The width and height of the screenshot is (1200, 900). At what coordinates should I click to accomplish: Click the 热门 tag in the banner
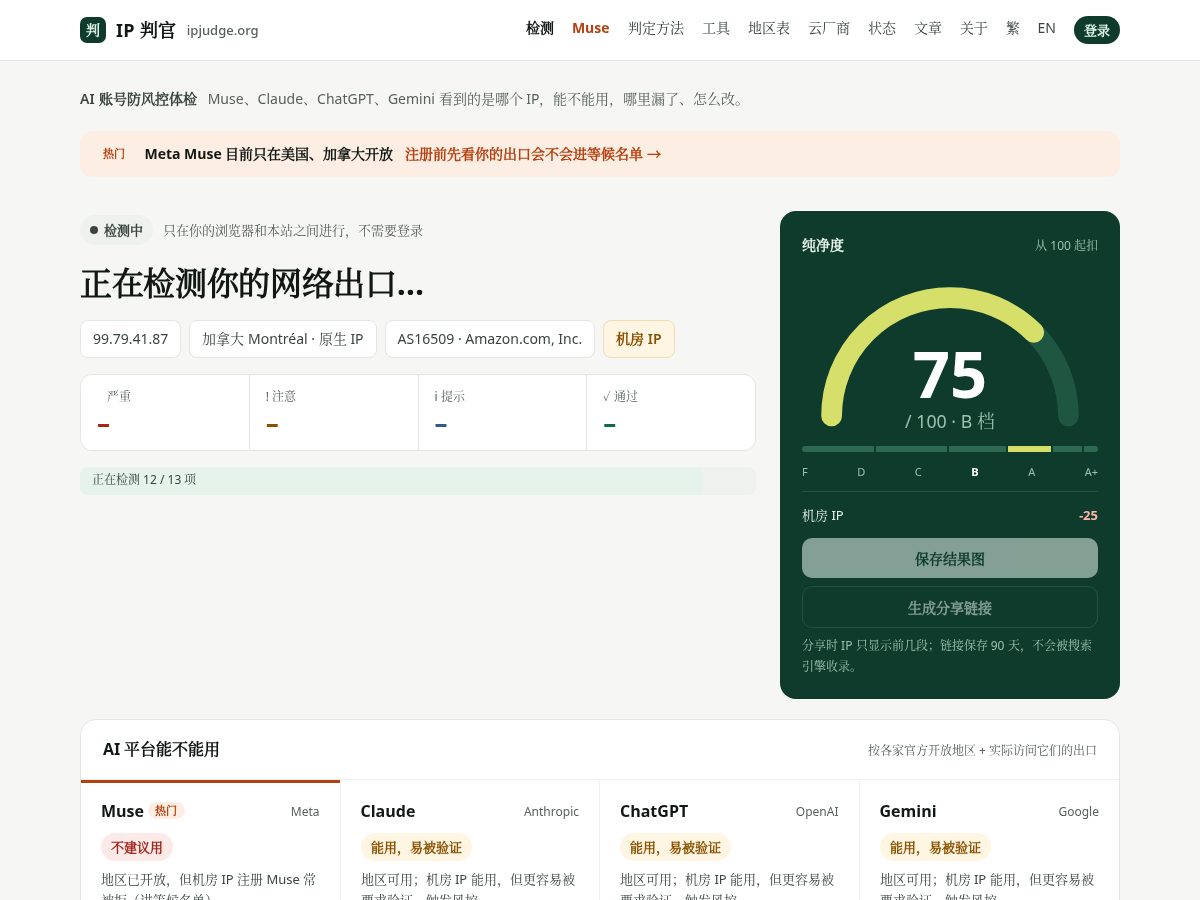(x=114, y=154)
